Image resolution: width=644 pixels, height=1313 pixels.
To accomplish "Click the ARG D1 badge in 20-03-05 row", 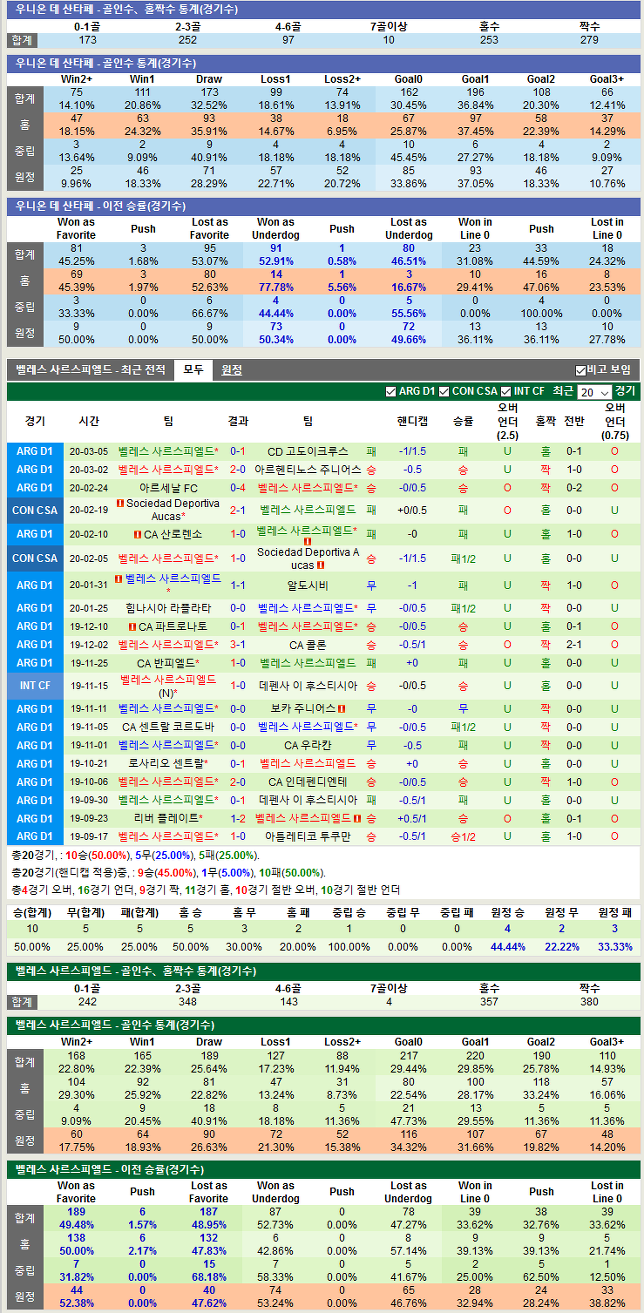I will point(35,451).
